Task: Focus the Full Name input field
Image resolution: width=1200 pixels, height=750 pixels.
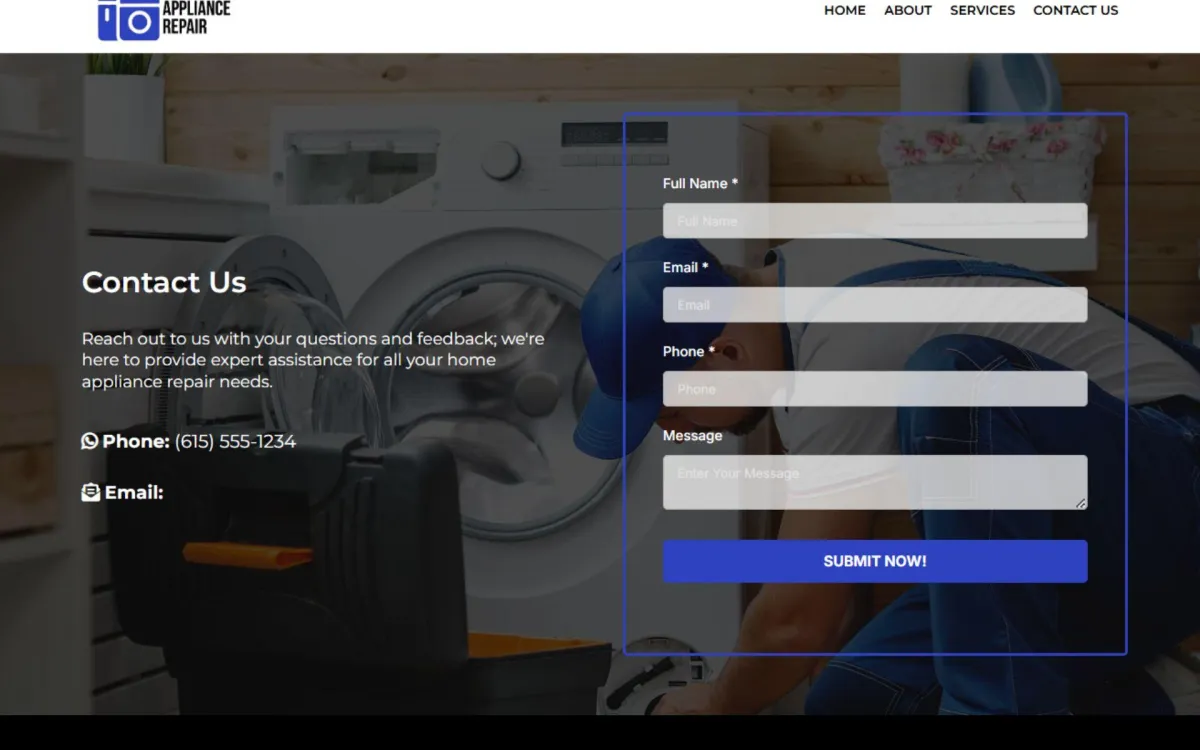Action: pos(875,221)
